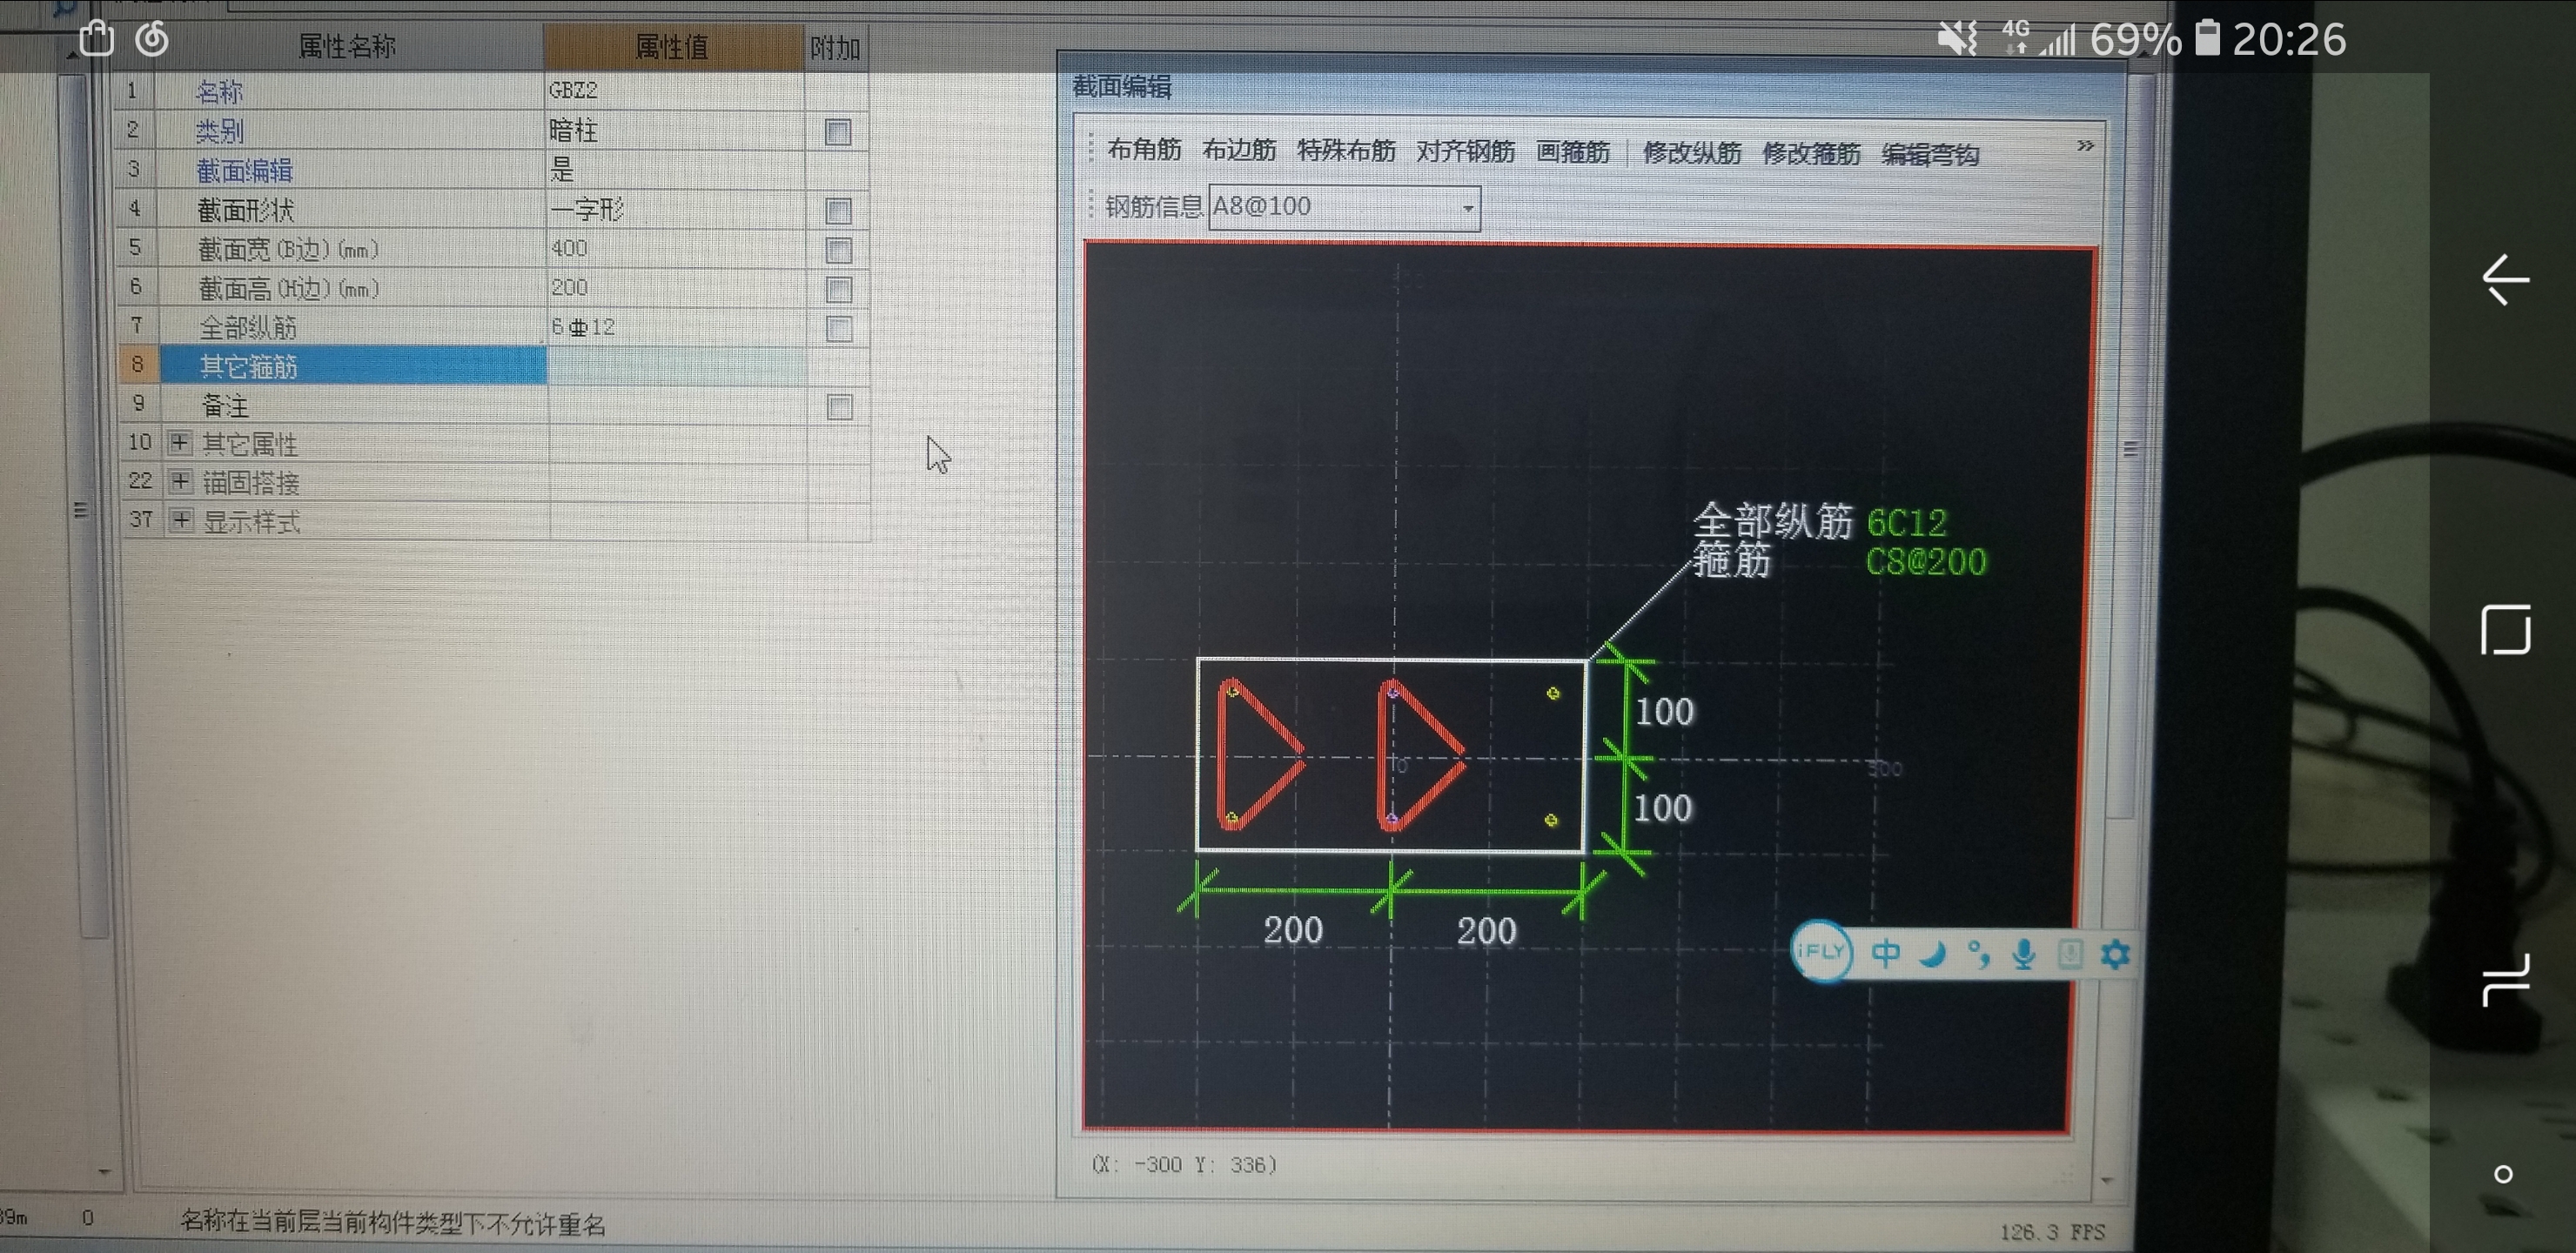The width and height of the screenshot is (2576, 1253).
Task: Open iFLY settings gear
Action: (x=2114, y=955)
